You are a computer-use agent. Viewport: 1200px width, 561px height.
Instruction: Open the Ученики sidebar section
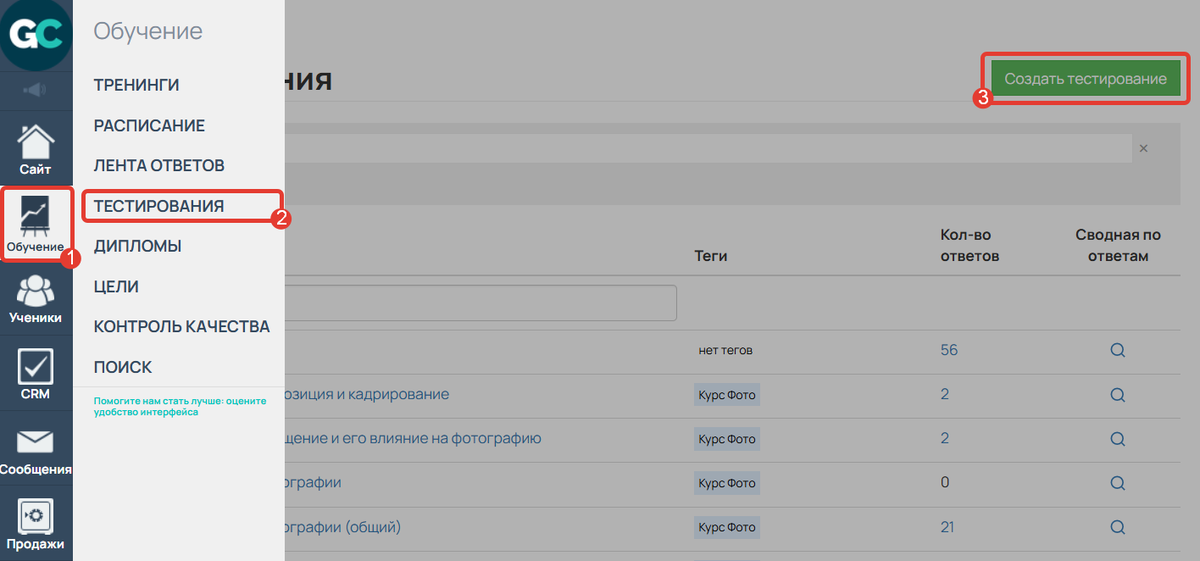[x=36, y=299]
